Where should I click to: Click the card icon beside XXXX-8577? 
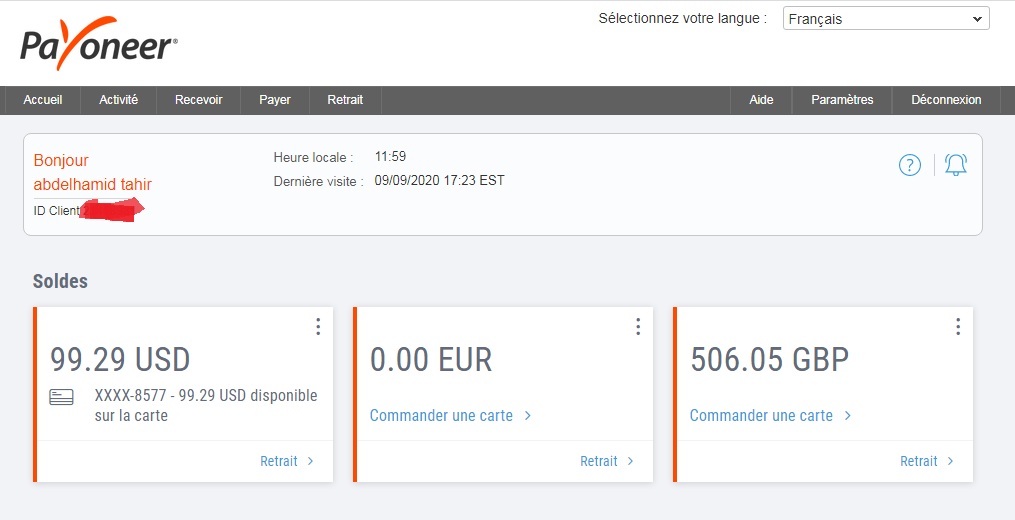61,397
